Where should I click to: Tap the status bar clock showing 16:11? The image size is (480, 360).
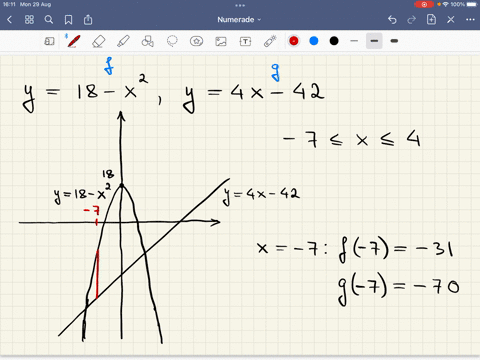(9, 4)
